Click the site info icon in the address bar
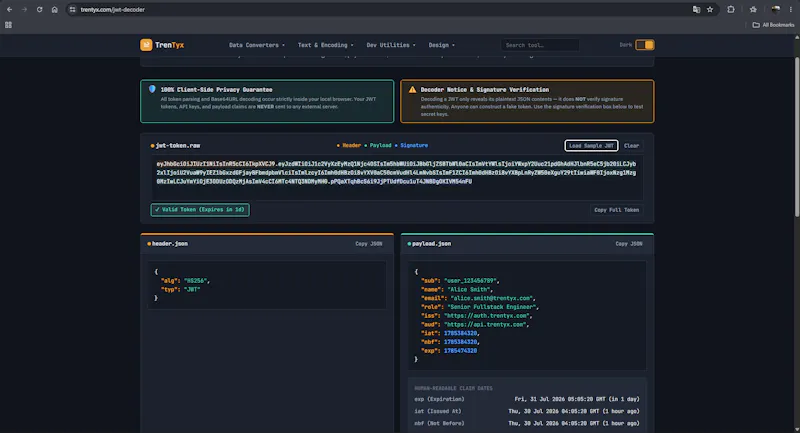800x433 pixels. pyautogui.click(x=72, y=9)
